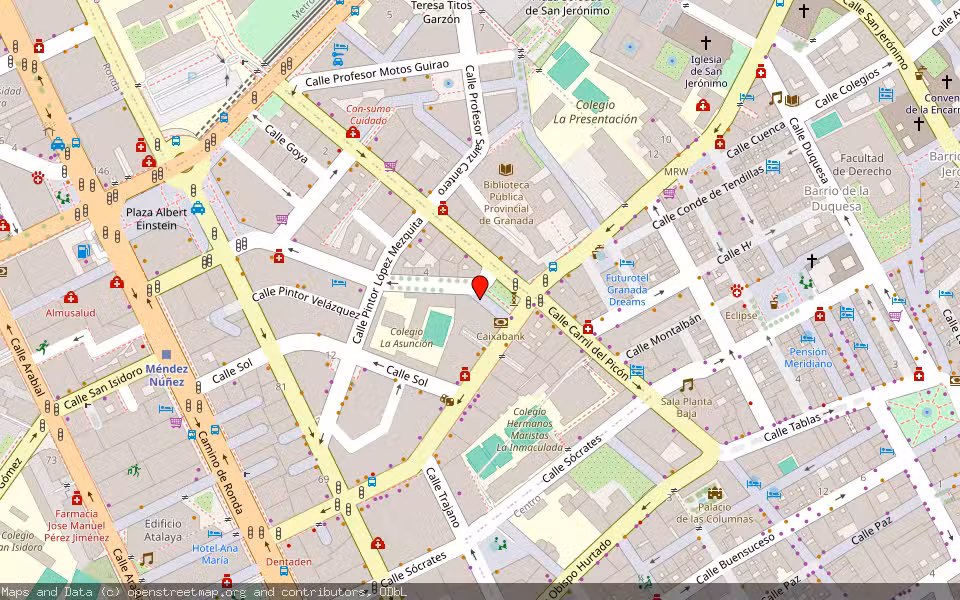The width and height of the screenshot is (960, 600).
Task: Click the Calle Pintor Velázquez street name
Action: click(306, 302)
